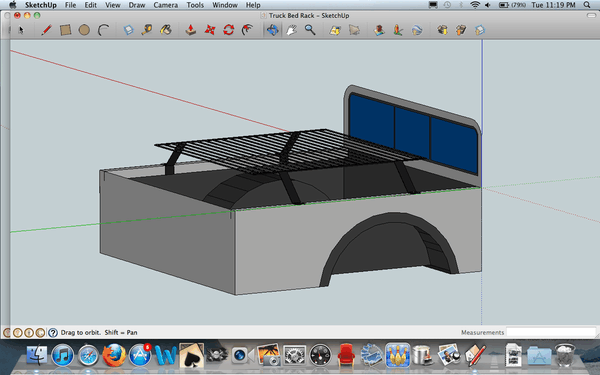Viewport: 600px width, 375px height.
Task: Select the Paint Bucket tool
Action: tap(166, 30)
